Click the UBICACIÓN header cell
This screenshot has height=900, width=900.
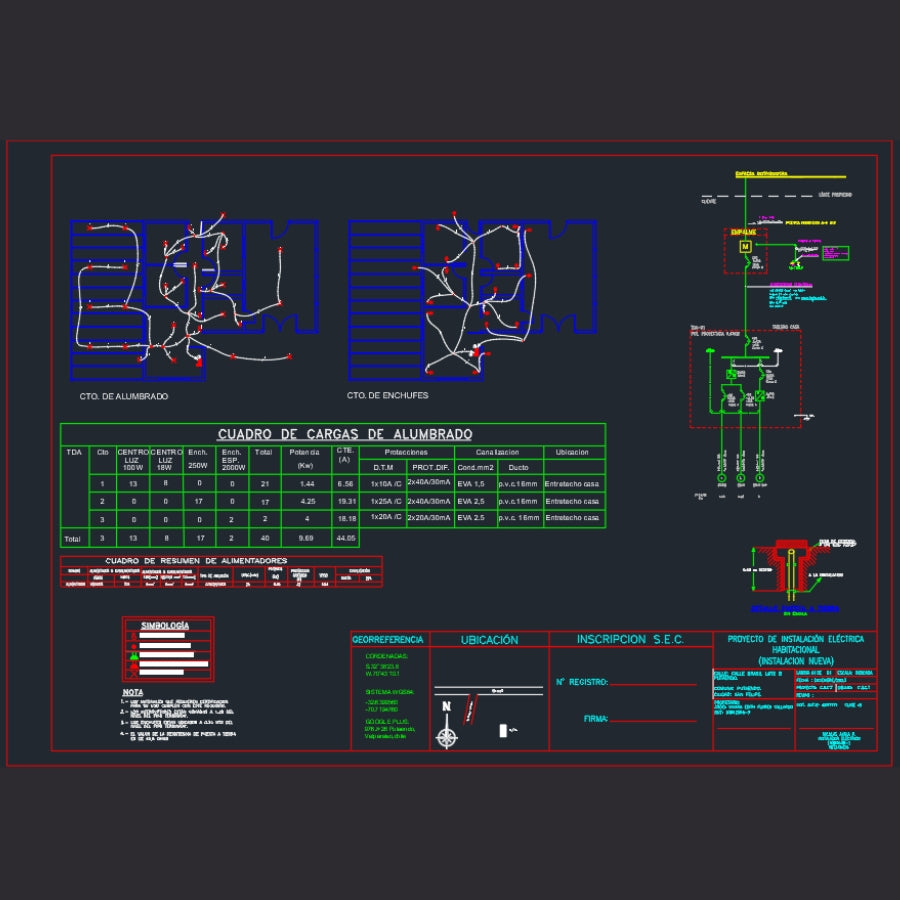pos(489,640)
